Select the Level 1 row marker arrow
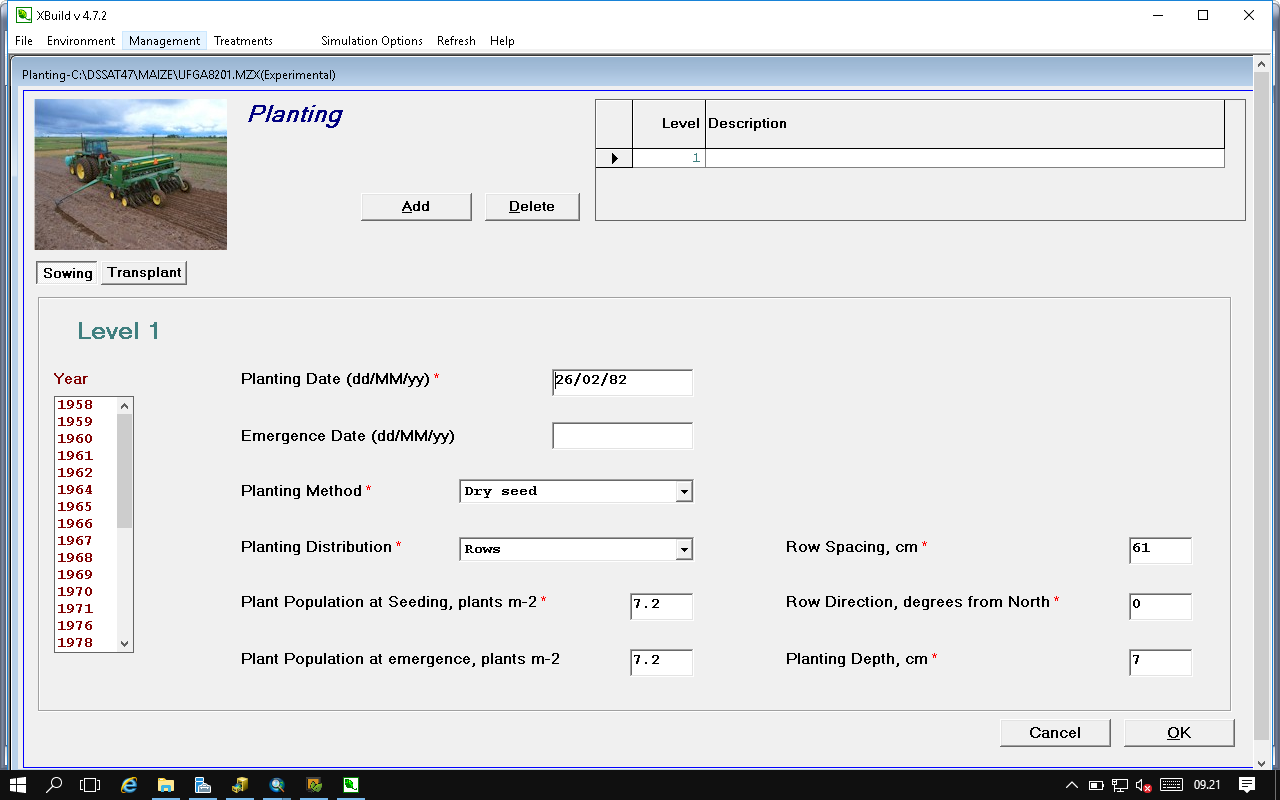 614,158
